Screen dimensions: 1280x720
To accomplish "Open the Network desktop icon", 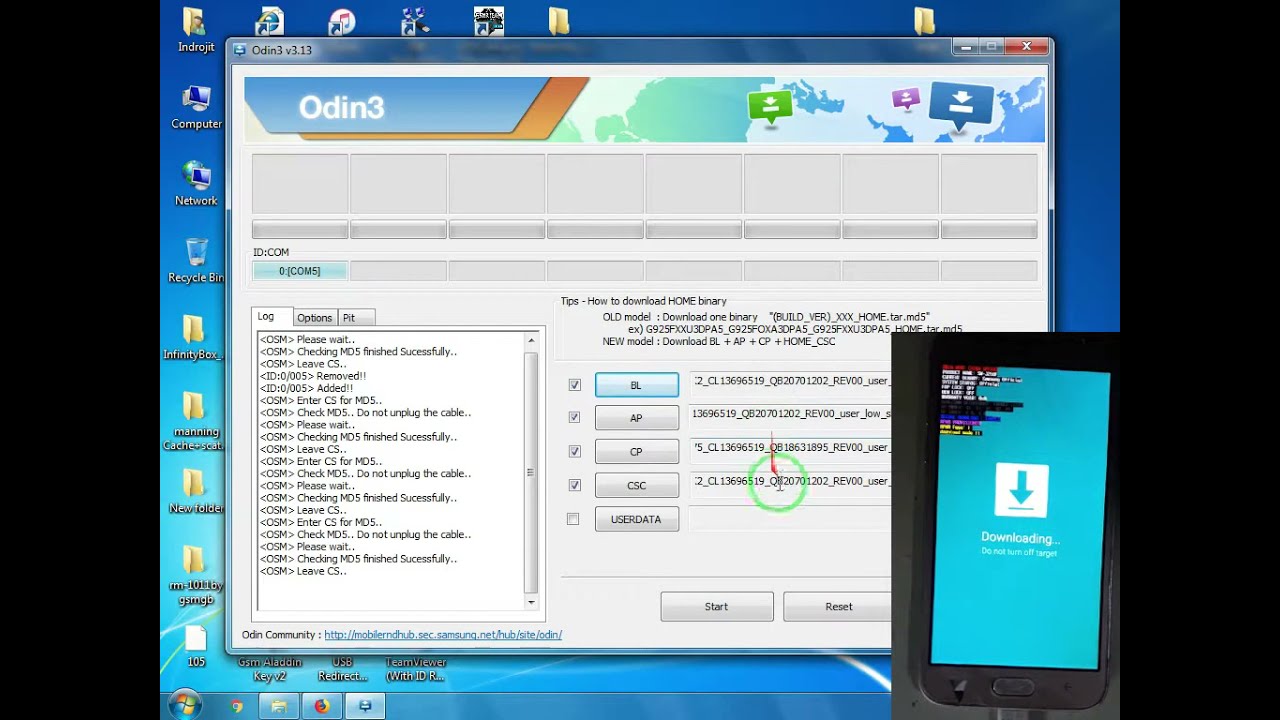I will (x=196, y=183).
